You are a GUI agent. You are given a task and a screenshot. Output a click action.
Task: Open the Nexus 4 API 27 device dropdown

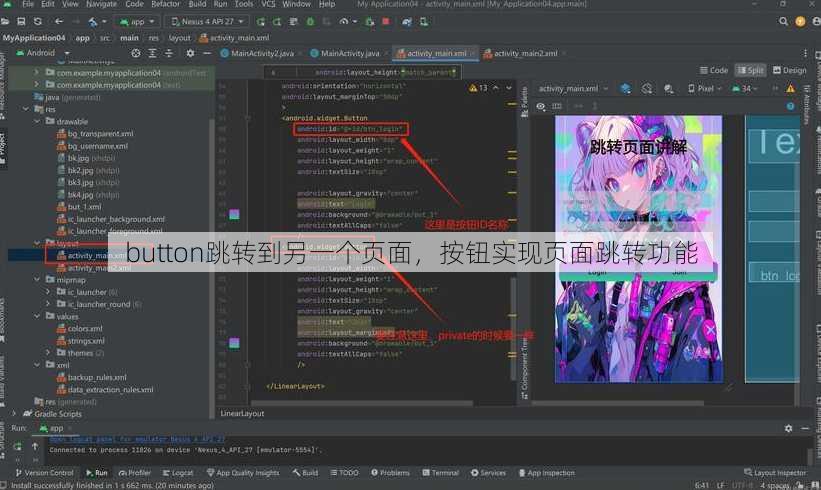pyautogui.click(x=207, y=21)
